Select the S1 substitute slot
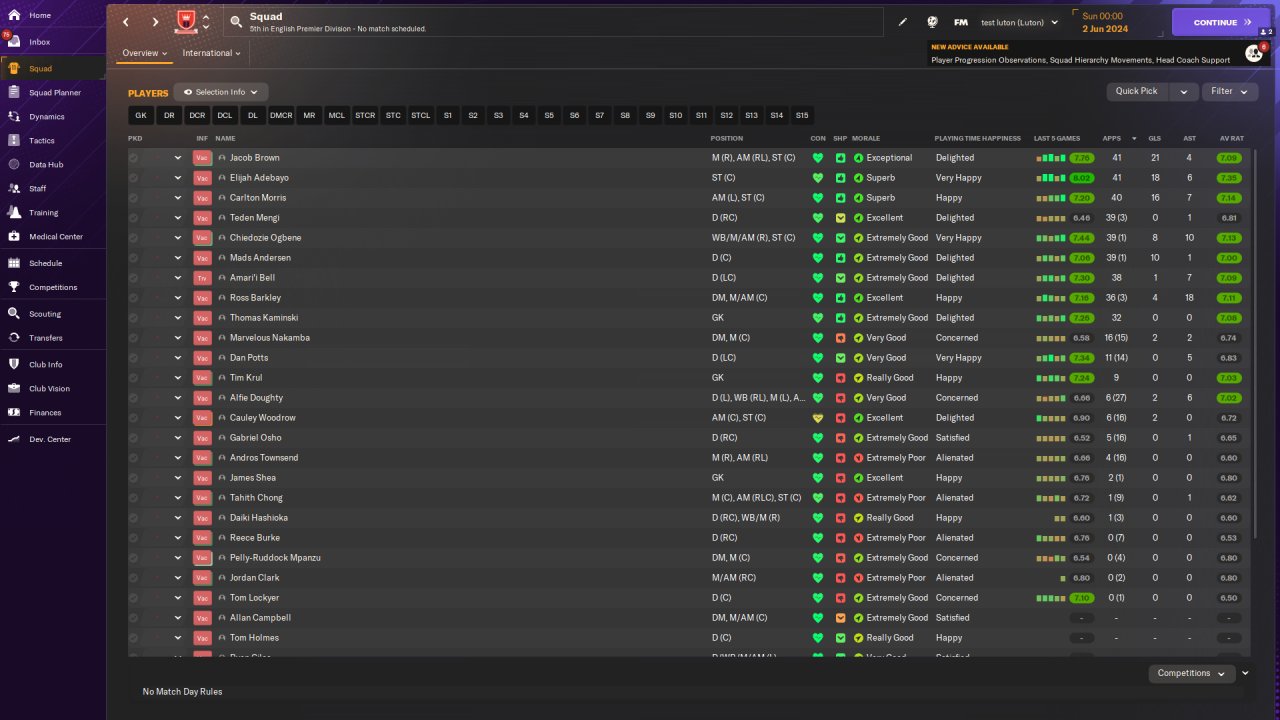The image size is (1280, 720). pos(448,116)
